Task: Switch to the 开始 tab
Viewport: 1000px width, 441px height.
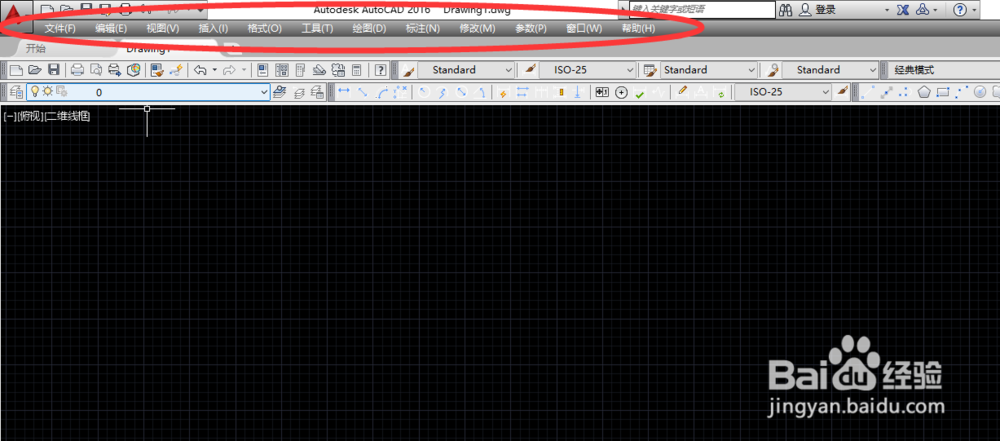Action: point(36,49)
